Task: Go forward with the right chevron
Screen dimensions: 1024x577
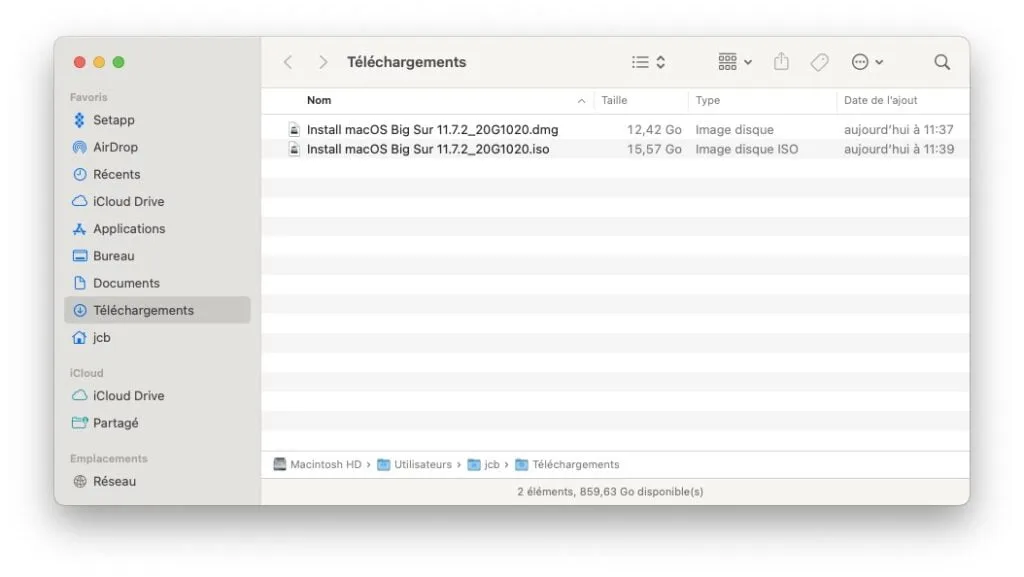Action: [323, 62]
